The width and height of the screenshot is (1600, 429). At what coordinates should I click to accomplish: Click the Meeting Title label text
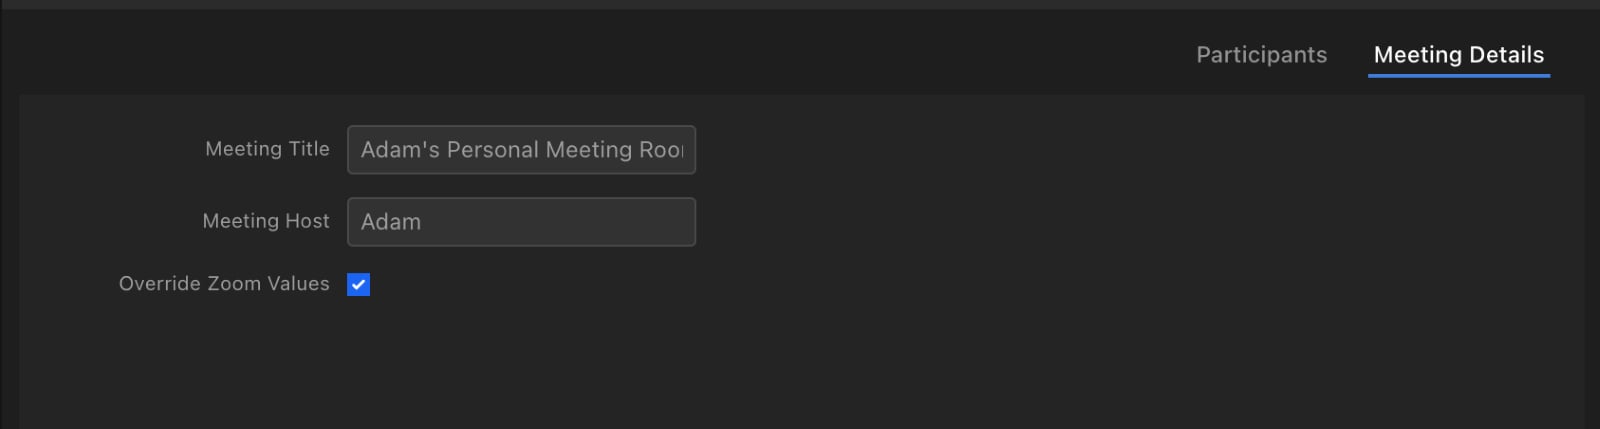[x=267, y=149]
